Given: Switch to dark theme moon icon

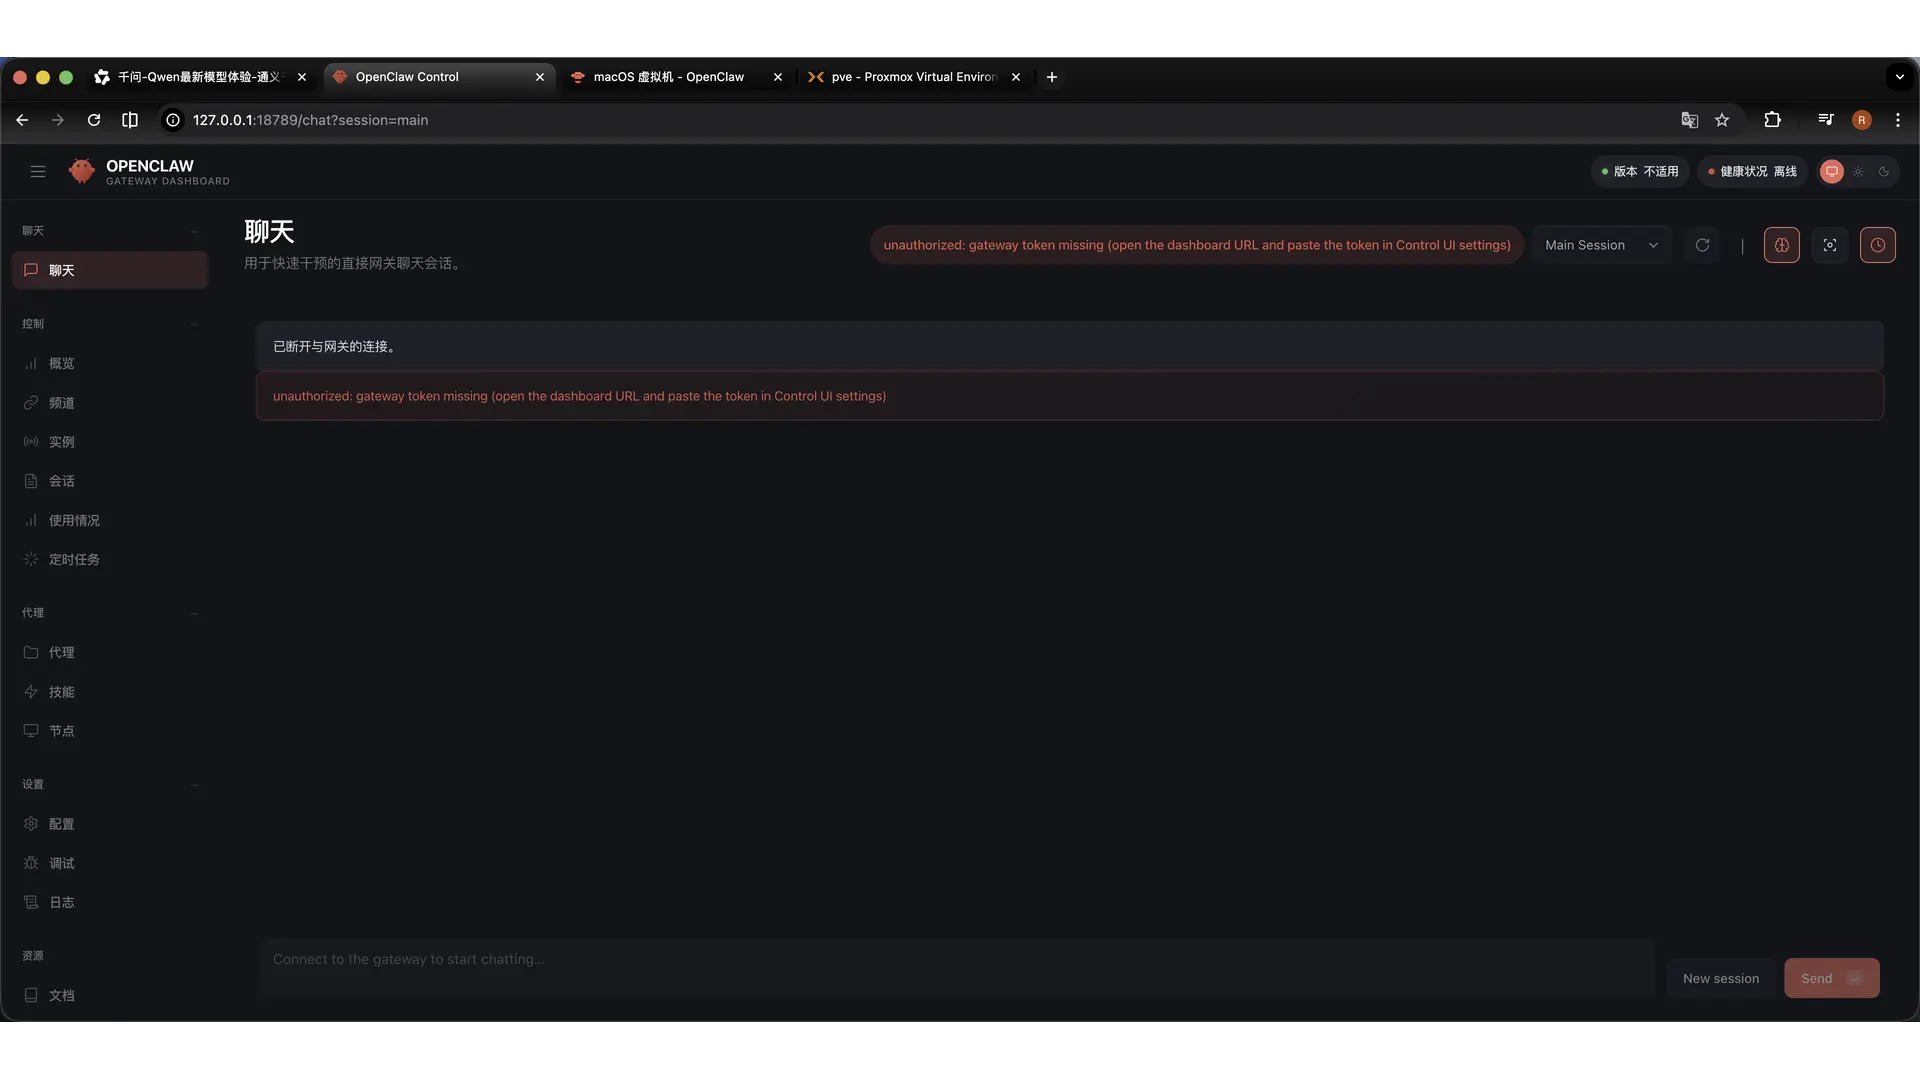Looking at the screenshot, I should pyautogui.click(x=1884, y=171).
